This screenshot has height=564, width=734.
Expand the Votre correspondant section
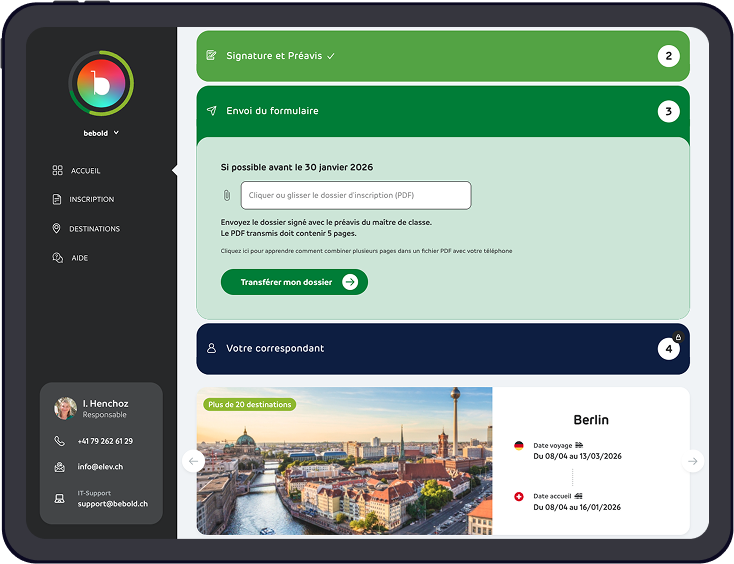pos(443,349)
